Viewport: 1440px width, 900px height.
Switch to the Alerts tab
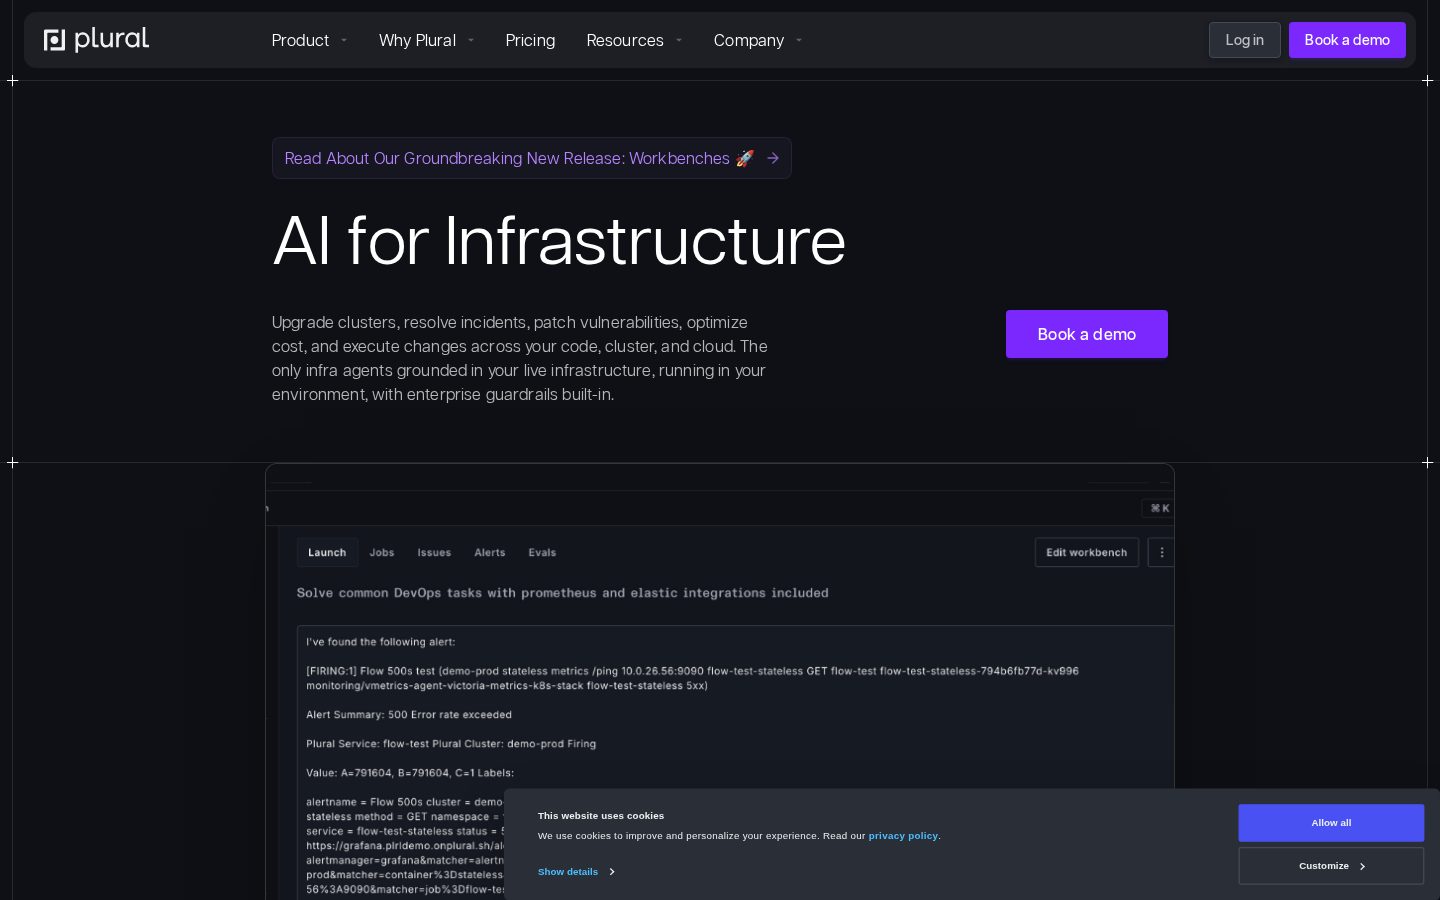[x=490, y=552]
